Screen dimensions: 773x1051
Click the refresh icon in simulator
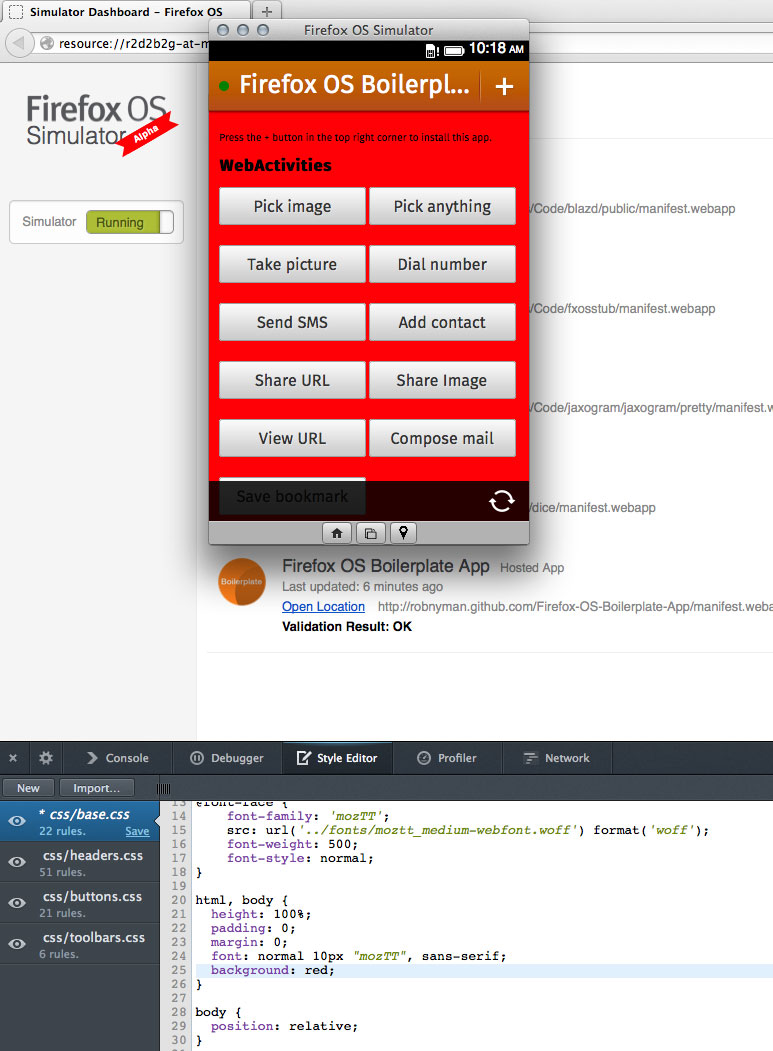(501, 501)
